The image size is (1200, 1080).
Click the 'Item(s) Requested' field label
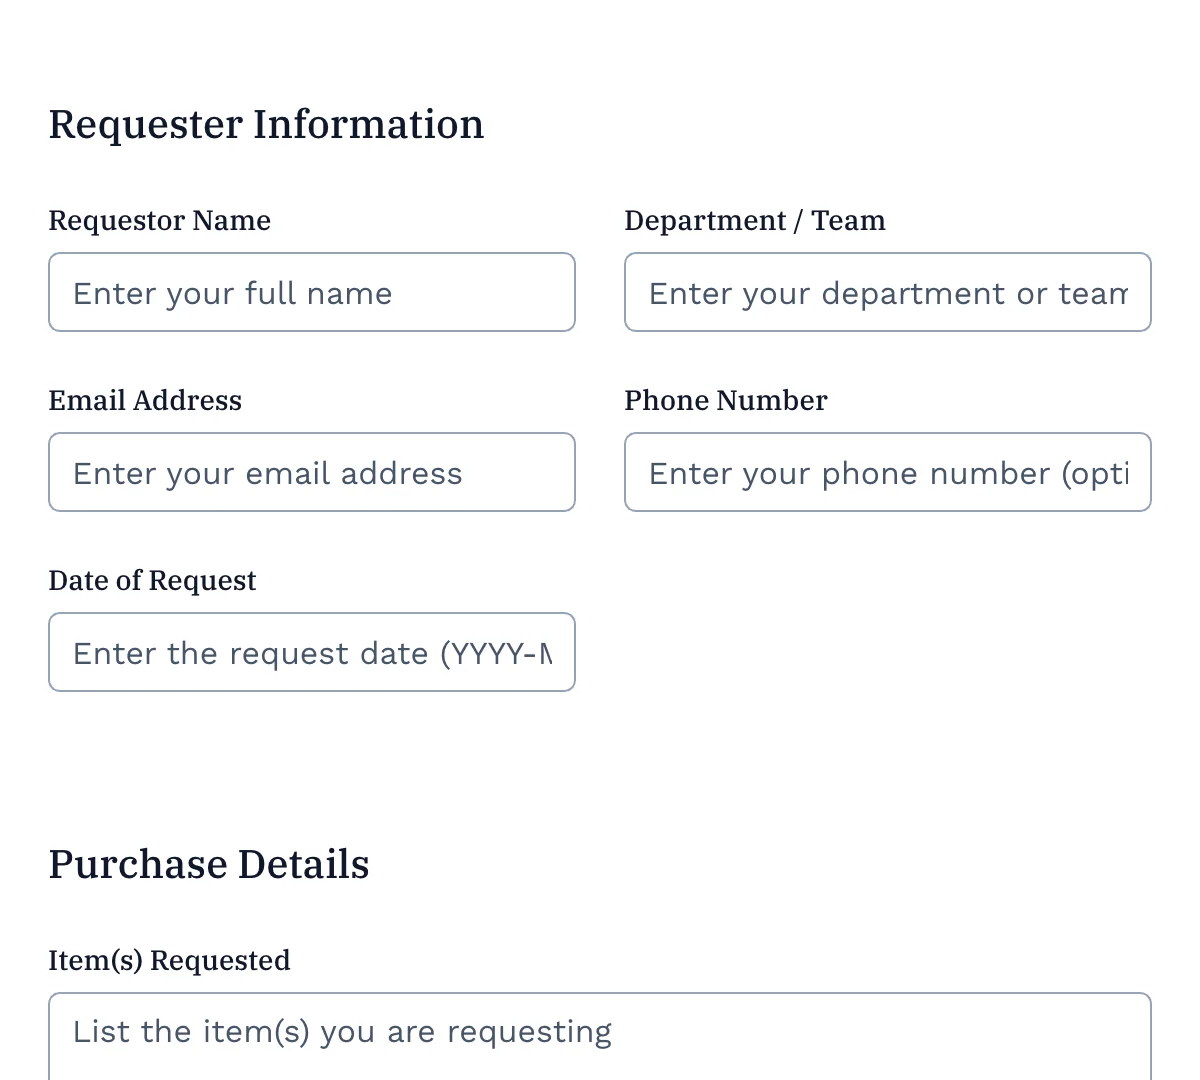pos(169,960)
